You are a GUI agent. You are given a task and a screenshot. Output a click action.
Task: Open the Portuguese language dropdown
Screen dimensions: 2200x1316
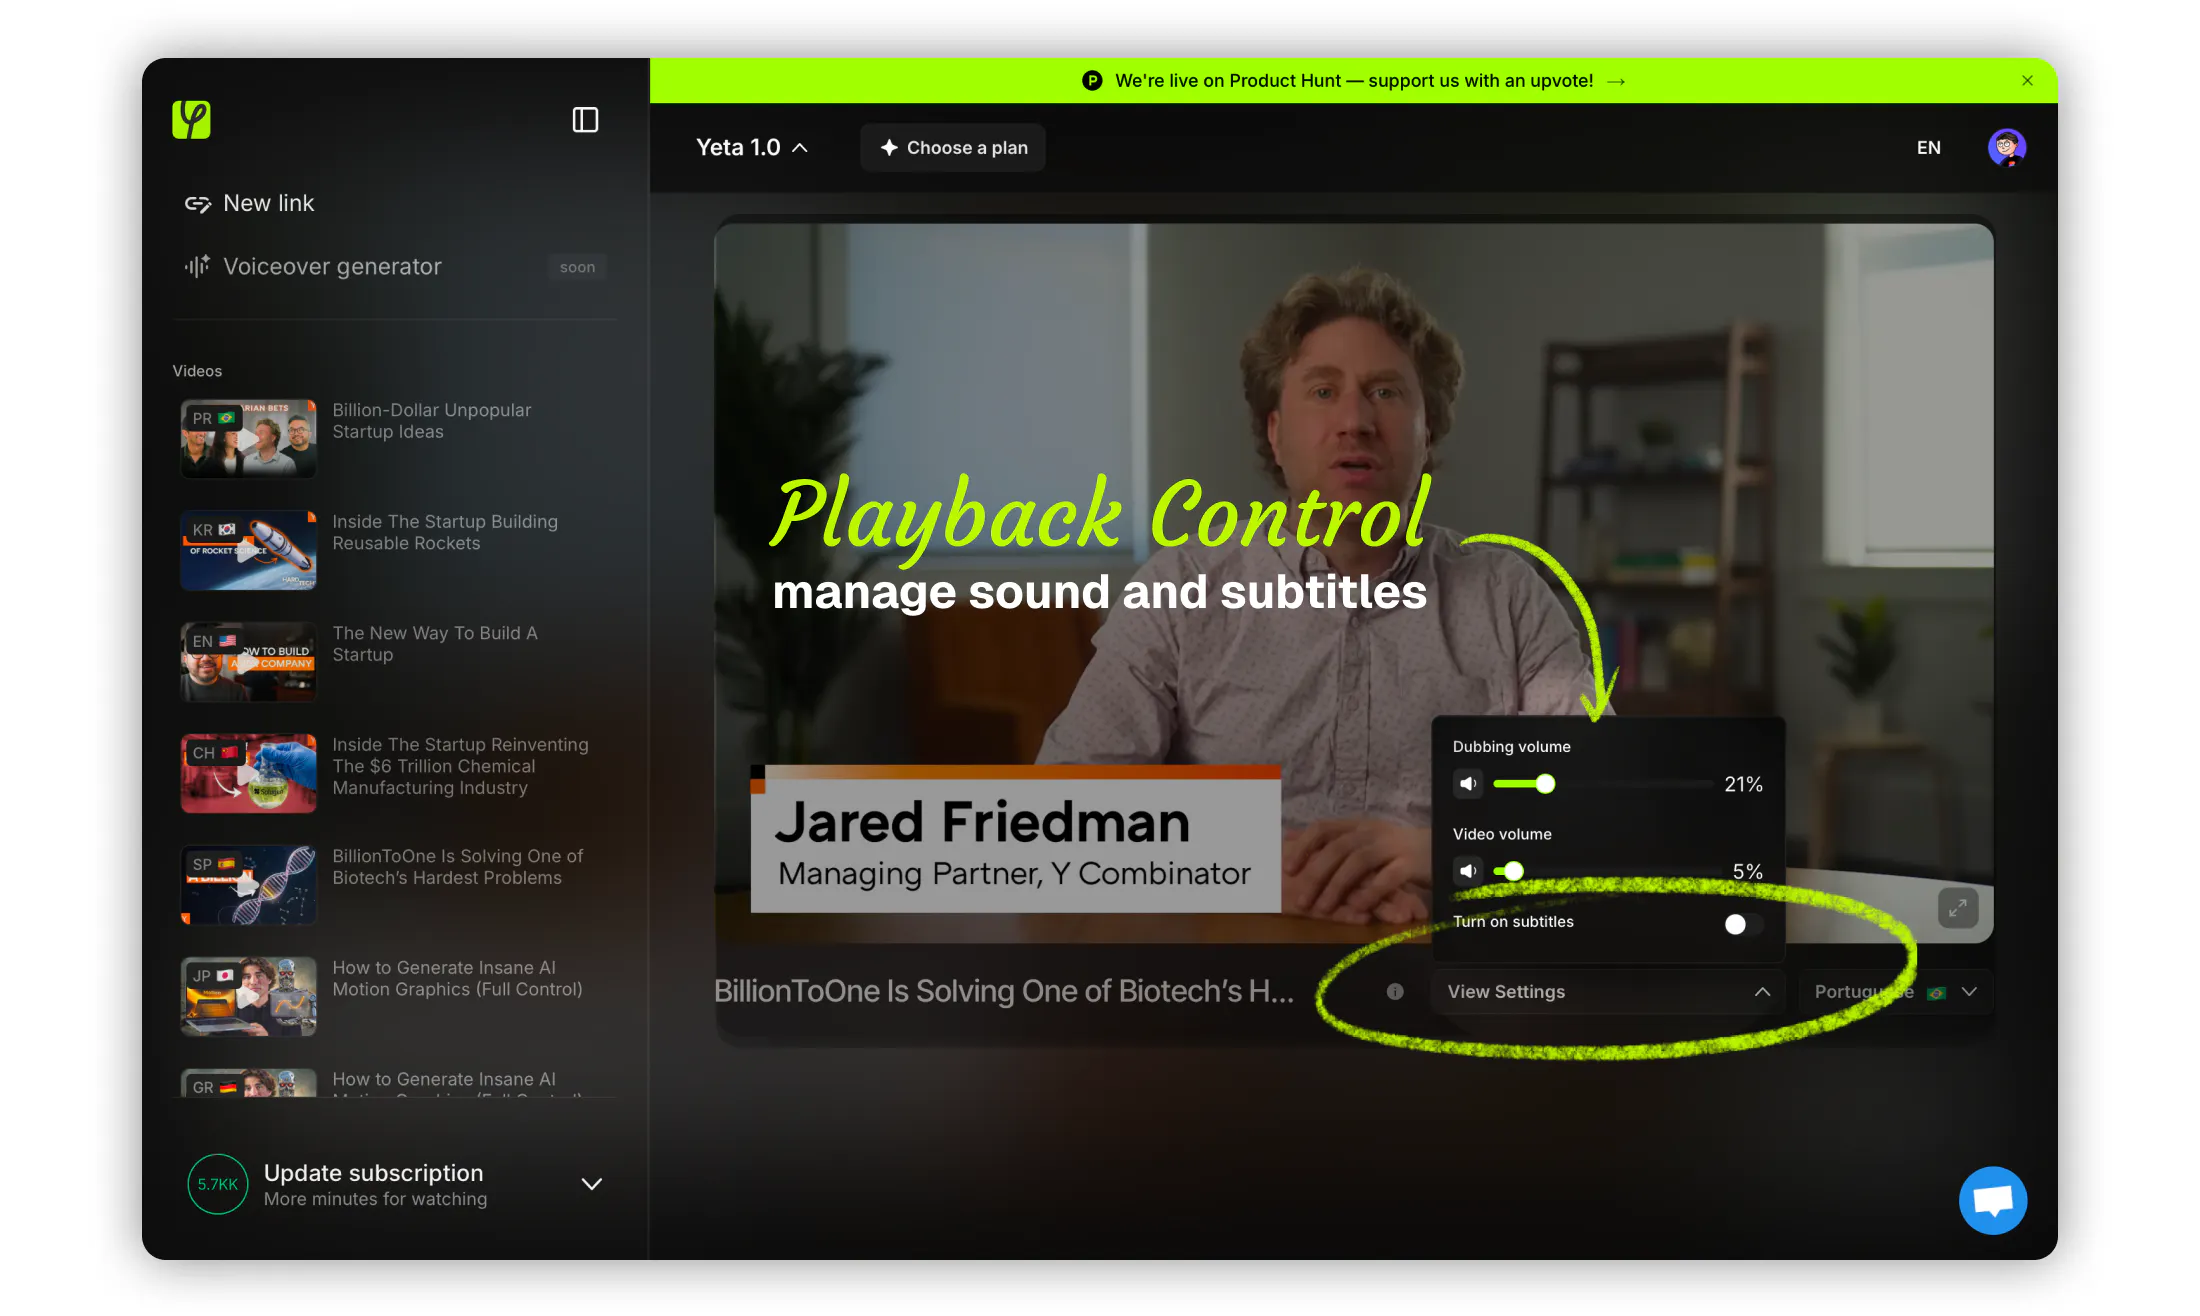coord(1895,992)
